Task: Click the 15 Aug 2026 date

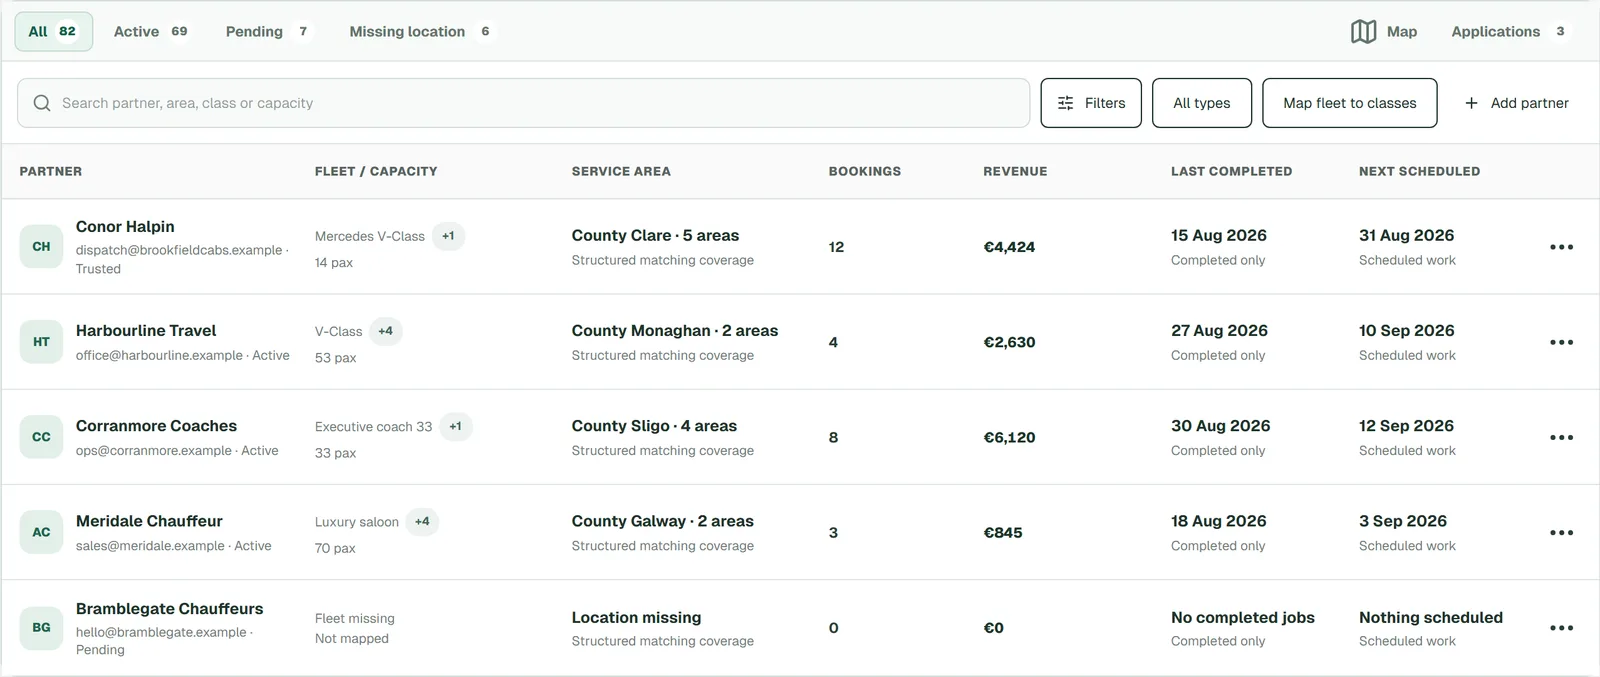Action: click(1219, 236)
